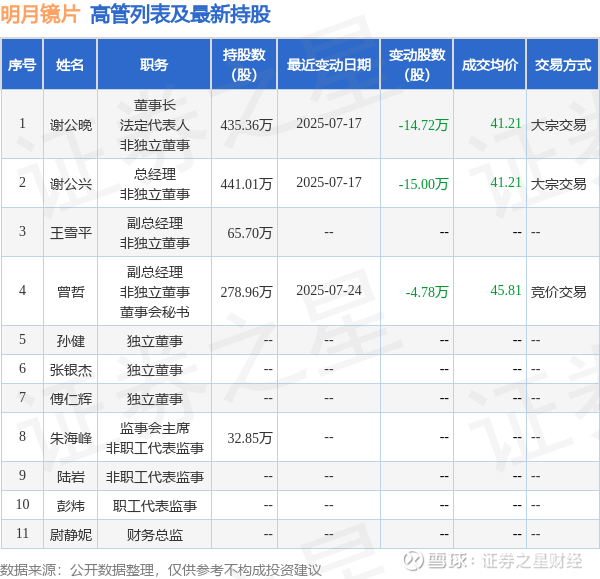Select the name 谢公兴
Screen dimensions: 600x579
[x=71, y=184]
